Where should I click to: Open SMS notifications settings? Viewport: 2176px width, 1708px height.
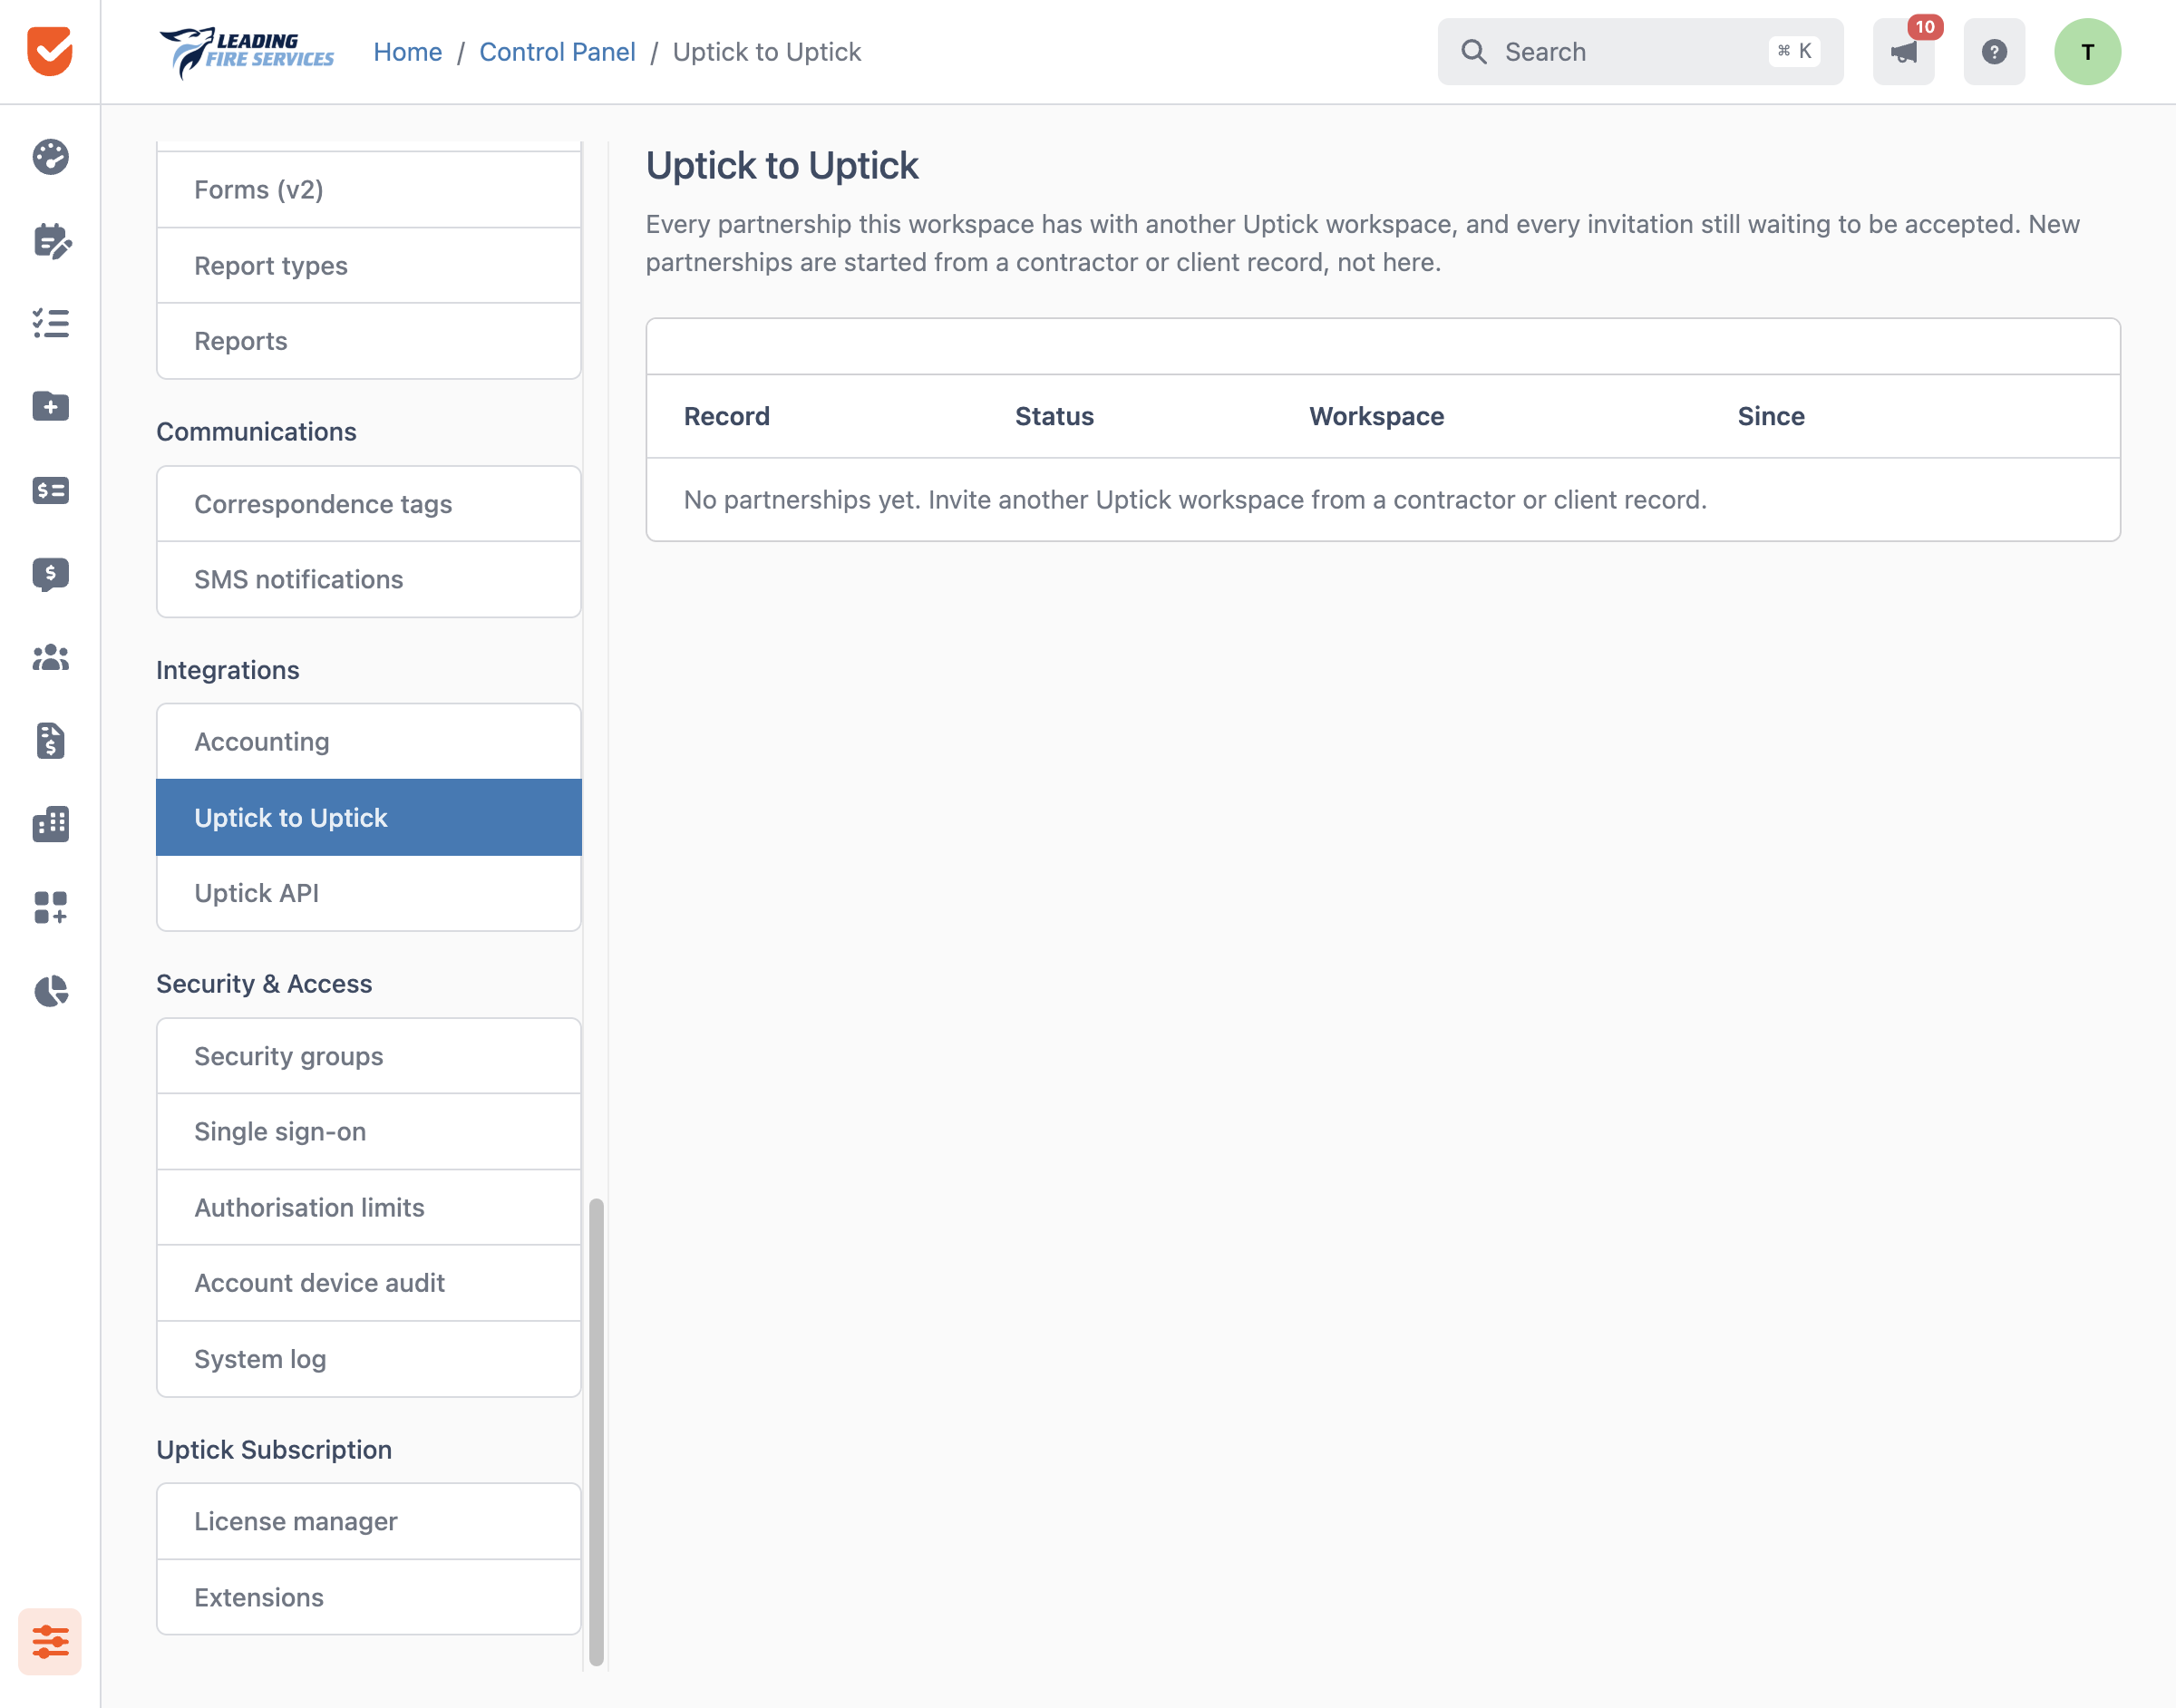pos(369,580)
